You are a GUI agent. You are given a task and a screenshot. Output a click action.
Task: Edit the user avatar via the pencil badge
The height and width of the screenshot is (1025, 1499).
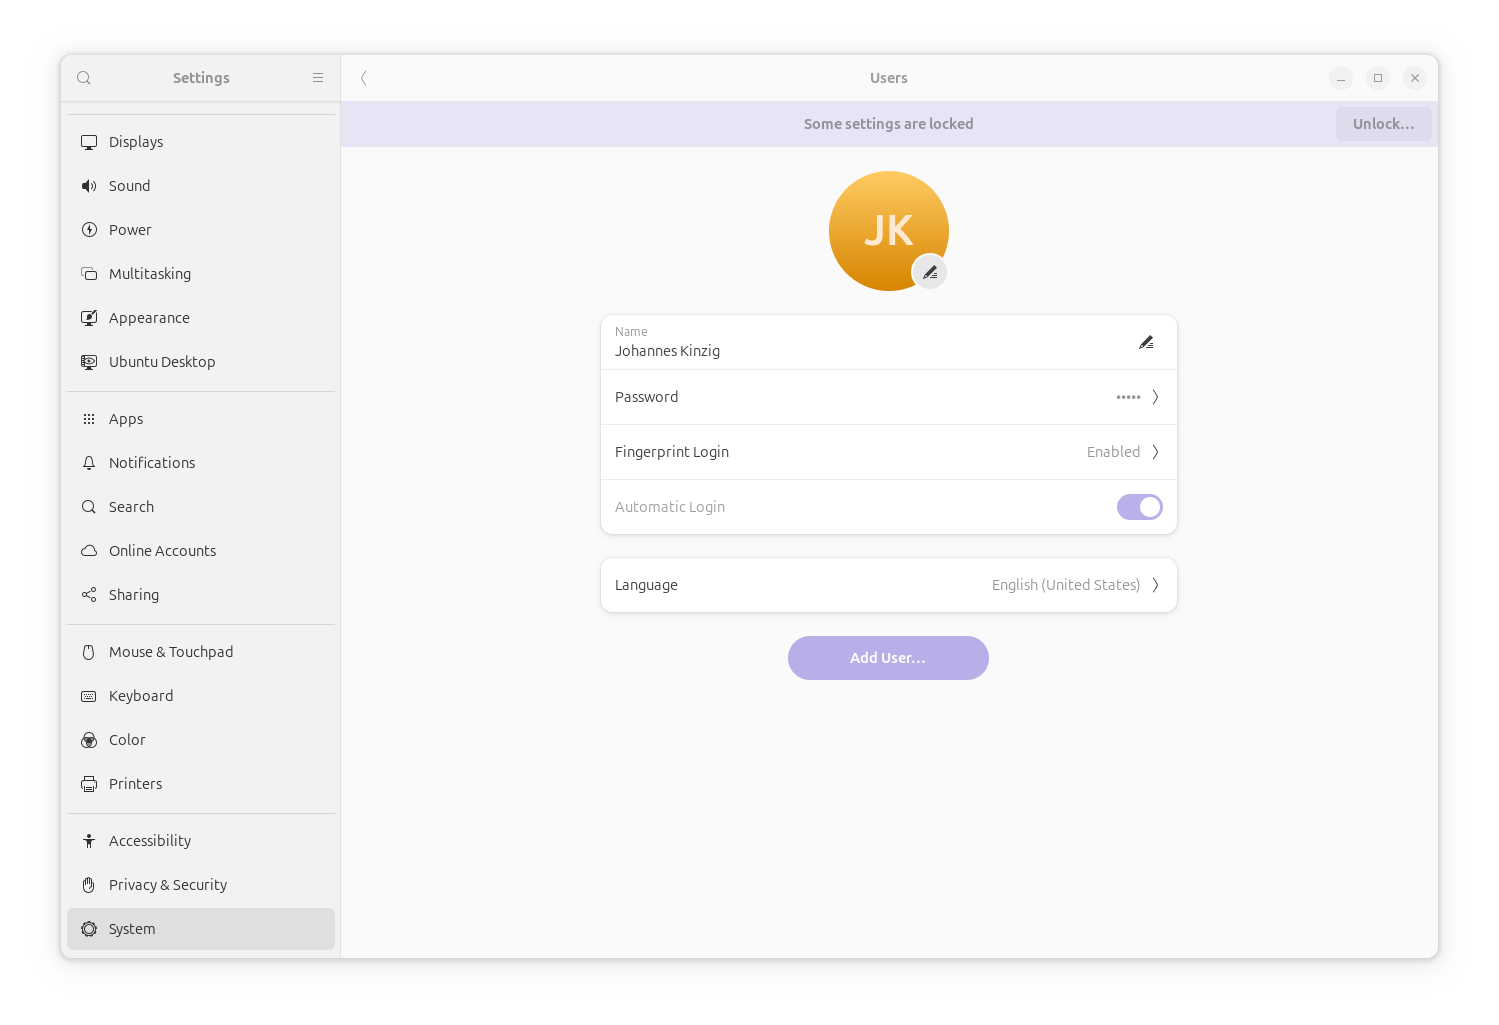[x=929, y=271]
